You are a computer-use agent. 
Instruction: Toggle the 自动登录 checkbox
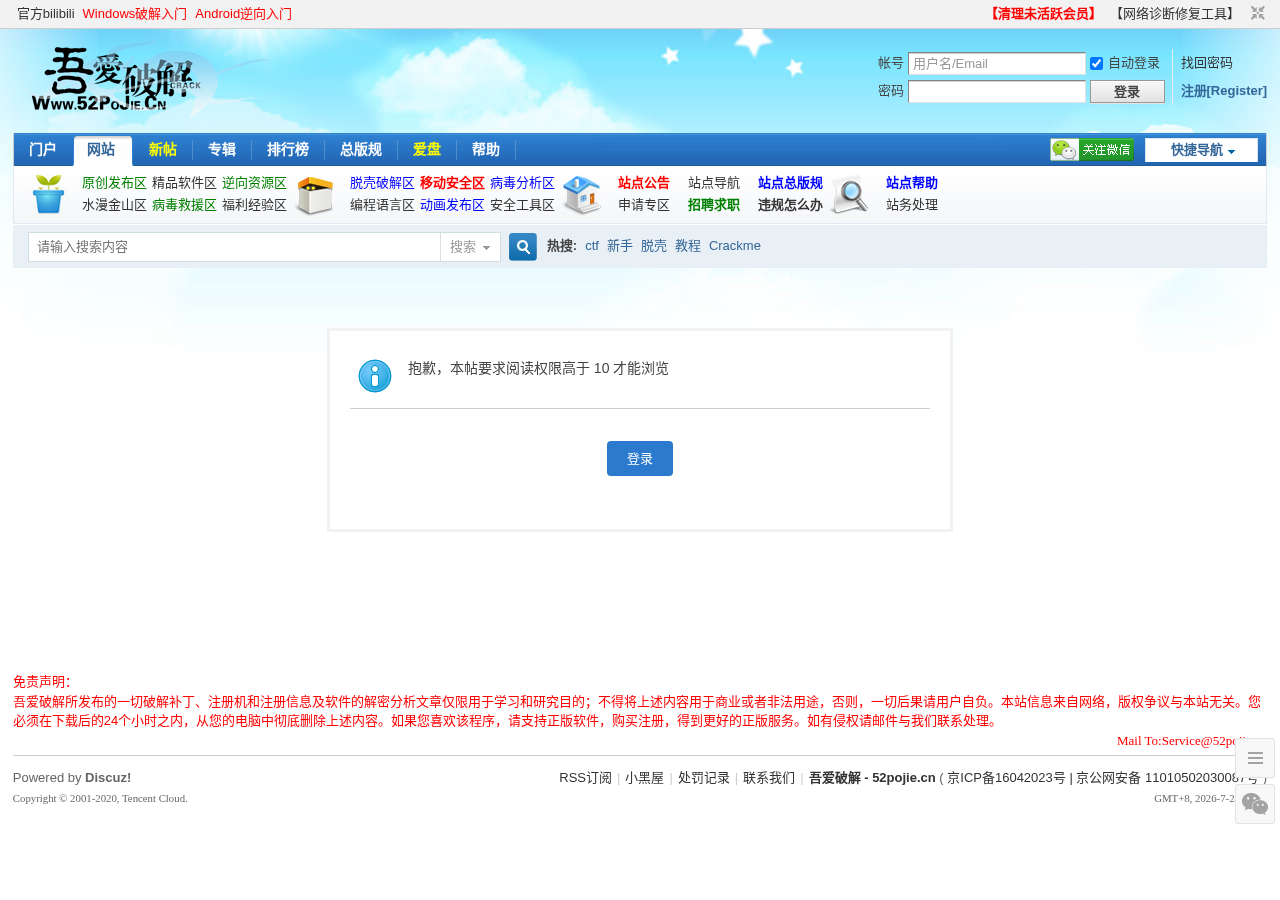point(1096,63)
